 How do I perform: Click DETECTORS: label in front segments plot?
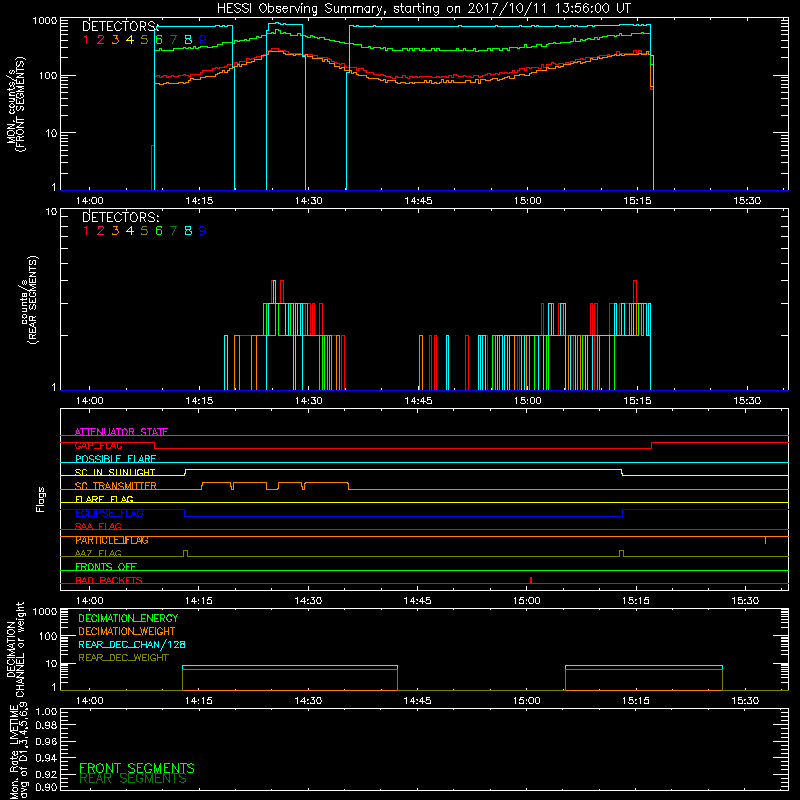pos(121,27)
